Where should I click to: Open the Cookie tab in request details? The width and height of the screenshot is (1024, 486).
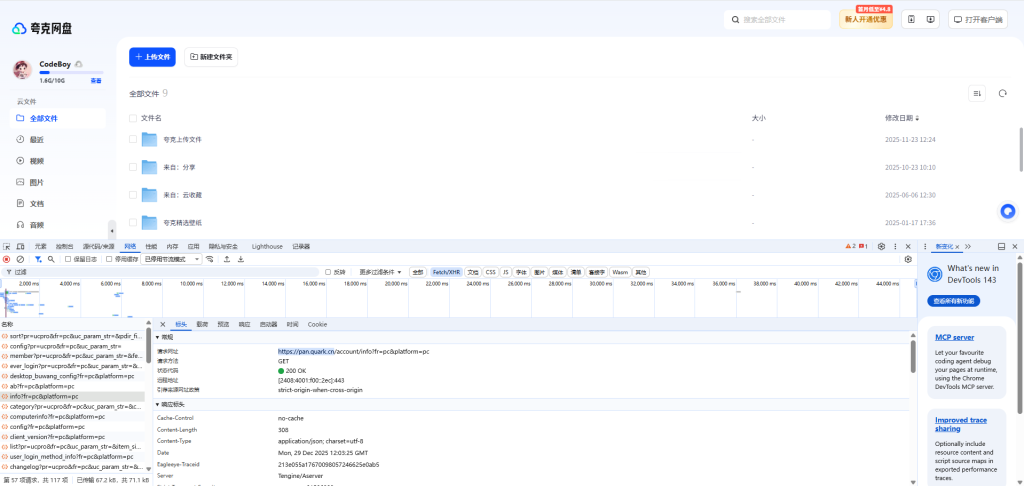(317, 324)
